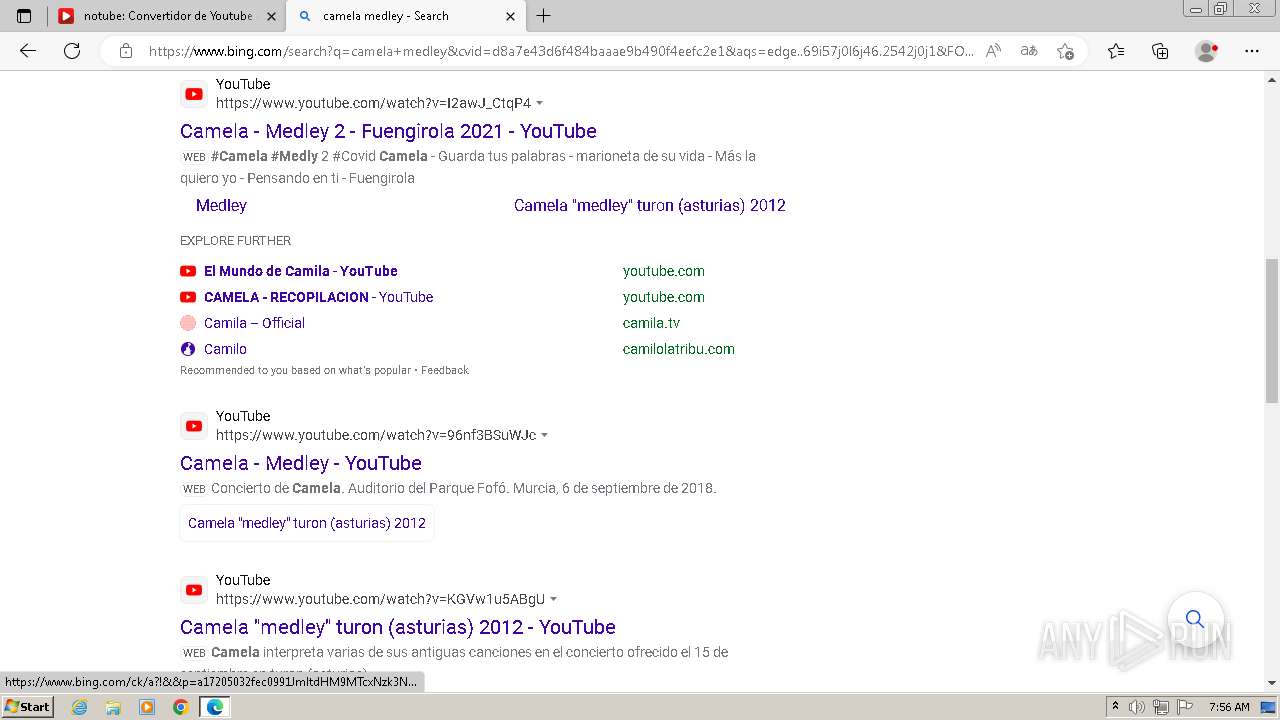Click the Bing address bar URL
The image size is (1280, 720).
[560, 51]
